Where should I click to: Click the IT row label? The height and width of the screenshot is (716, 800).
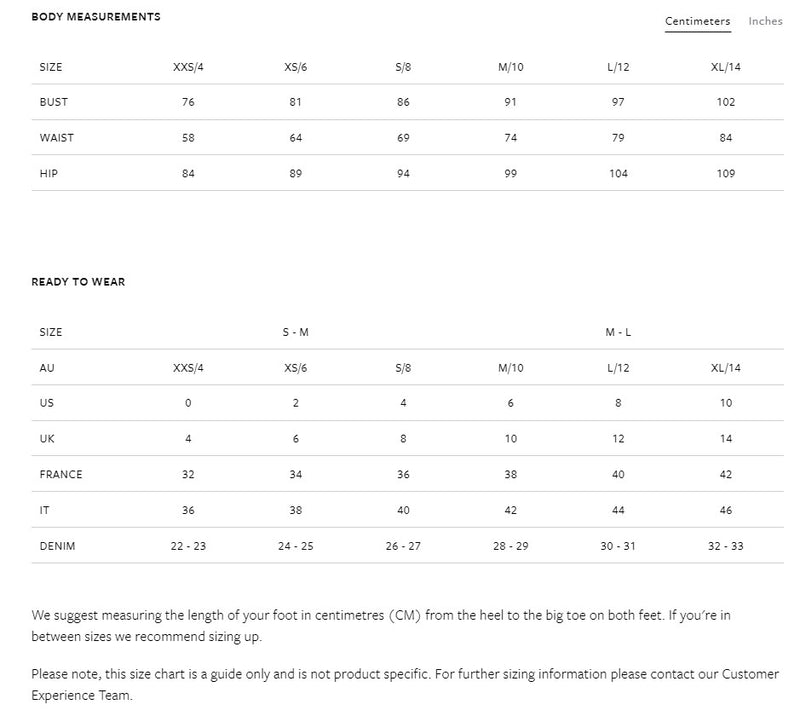(45, 510)
